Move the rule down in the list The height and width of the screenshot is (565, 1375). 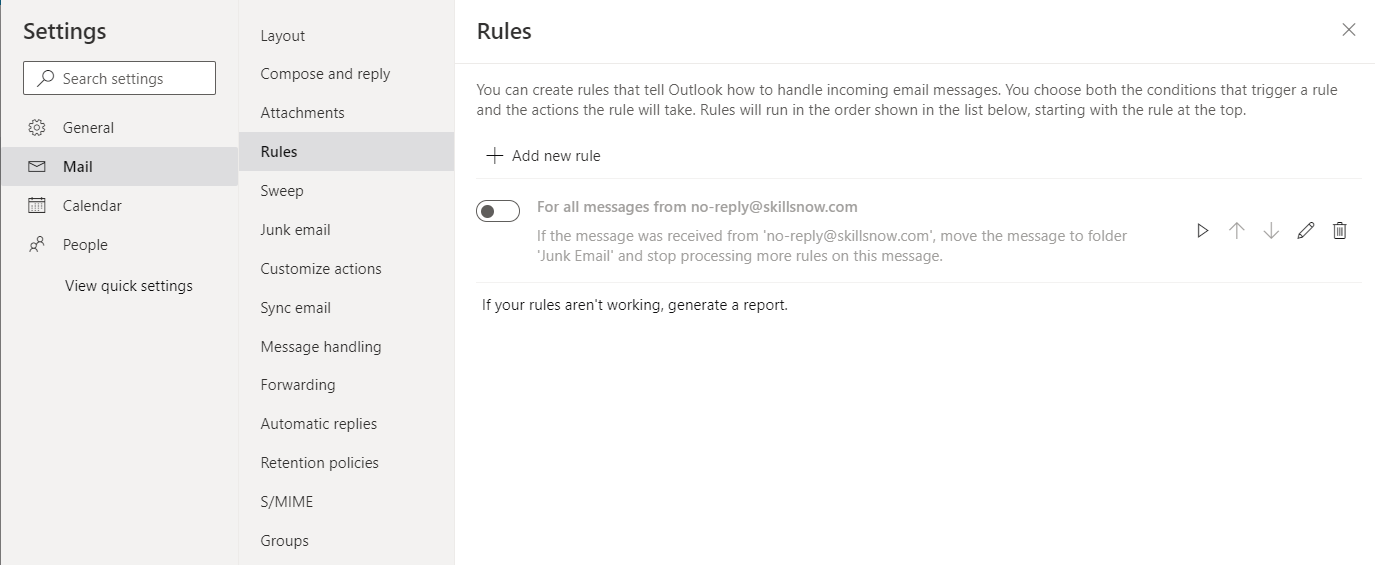(1271, 231)
